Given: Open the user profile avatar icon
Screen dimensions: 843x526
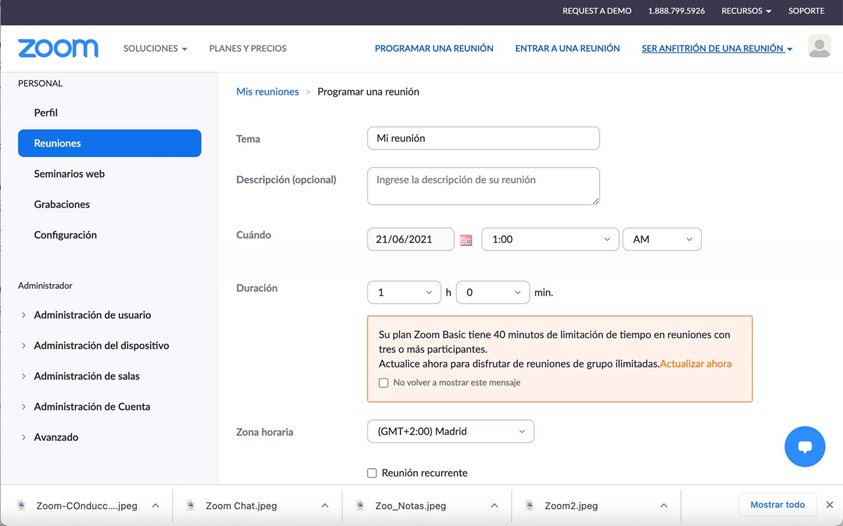Looking at the screenshot, I should point(819,46).
